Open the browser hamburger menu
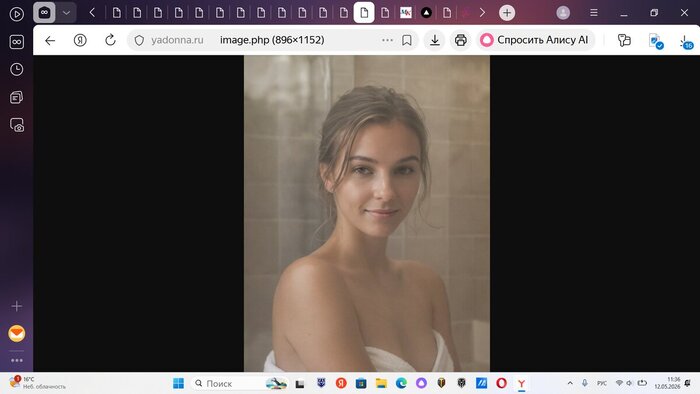This screenshot has height=394, width=700. (594, 13)
